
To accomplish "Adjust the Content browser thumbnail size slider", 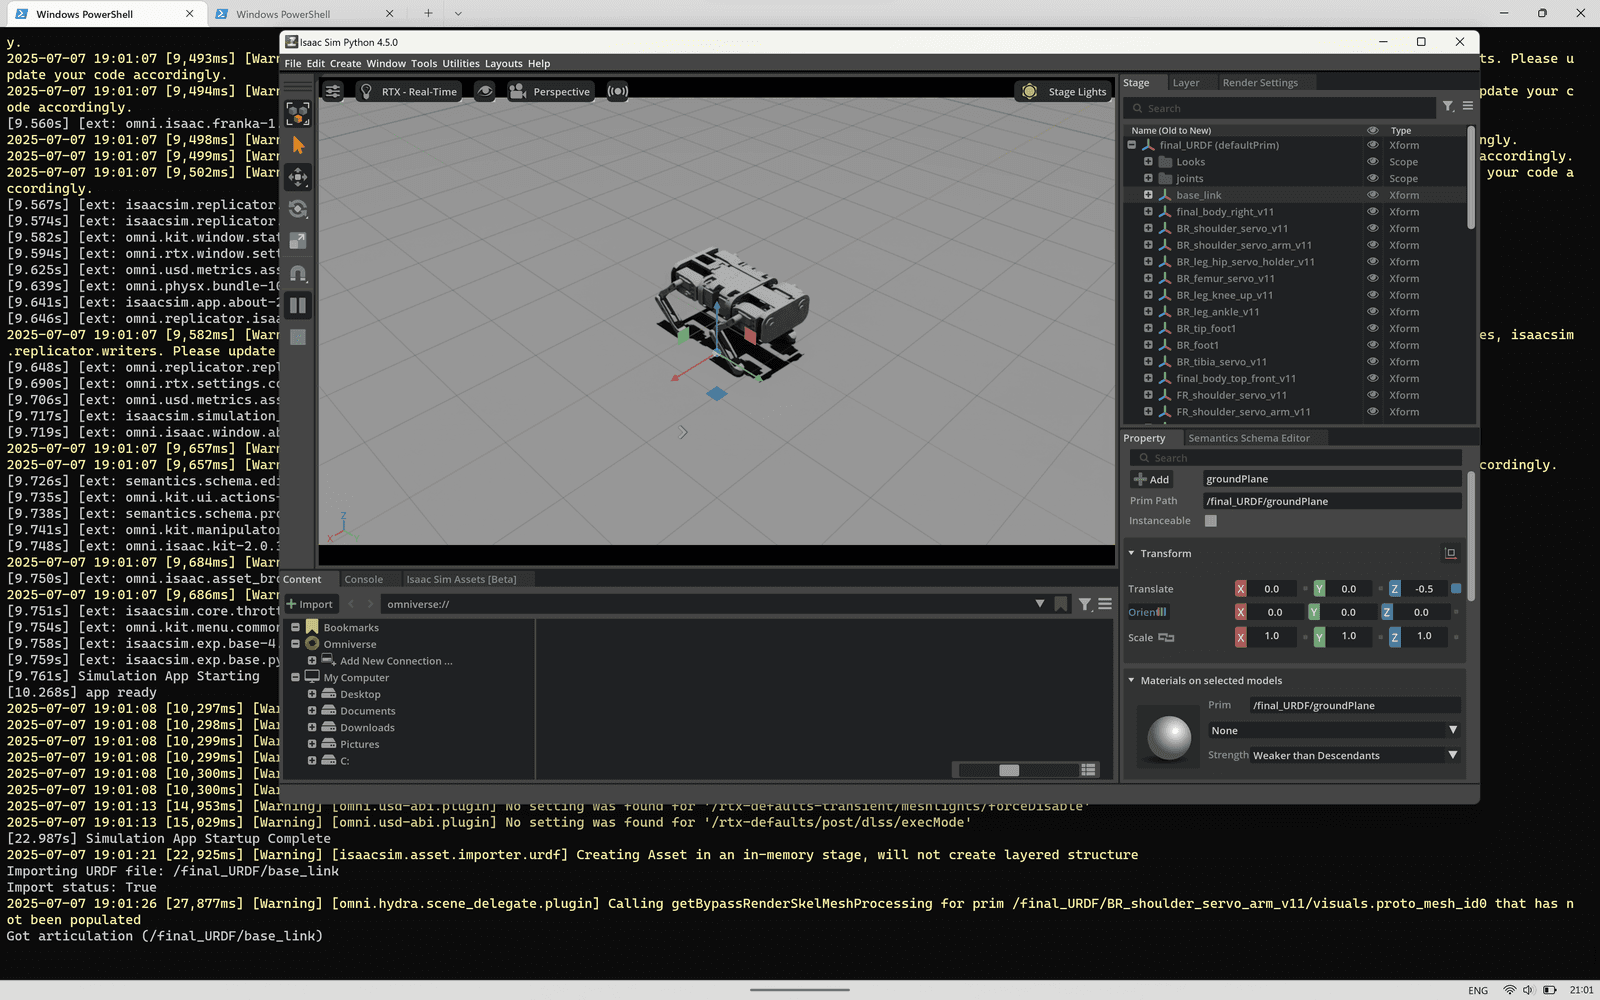I will (x=1009, y=770).
